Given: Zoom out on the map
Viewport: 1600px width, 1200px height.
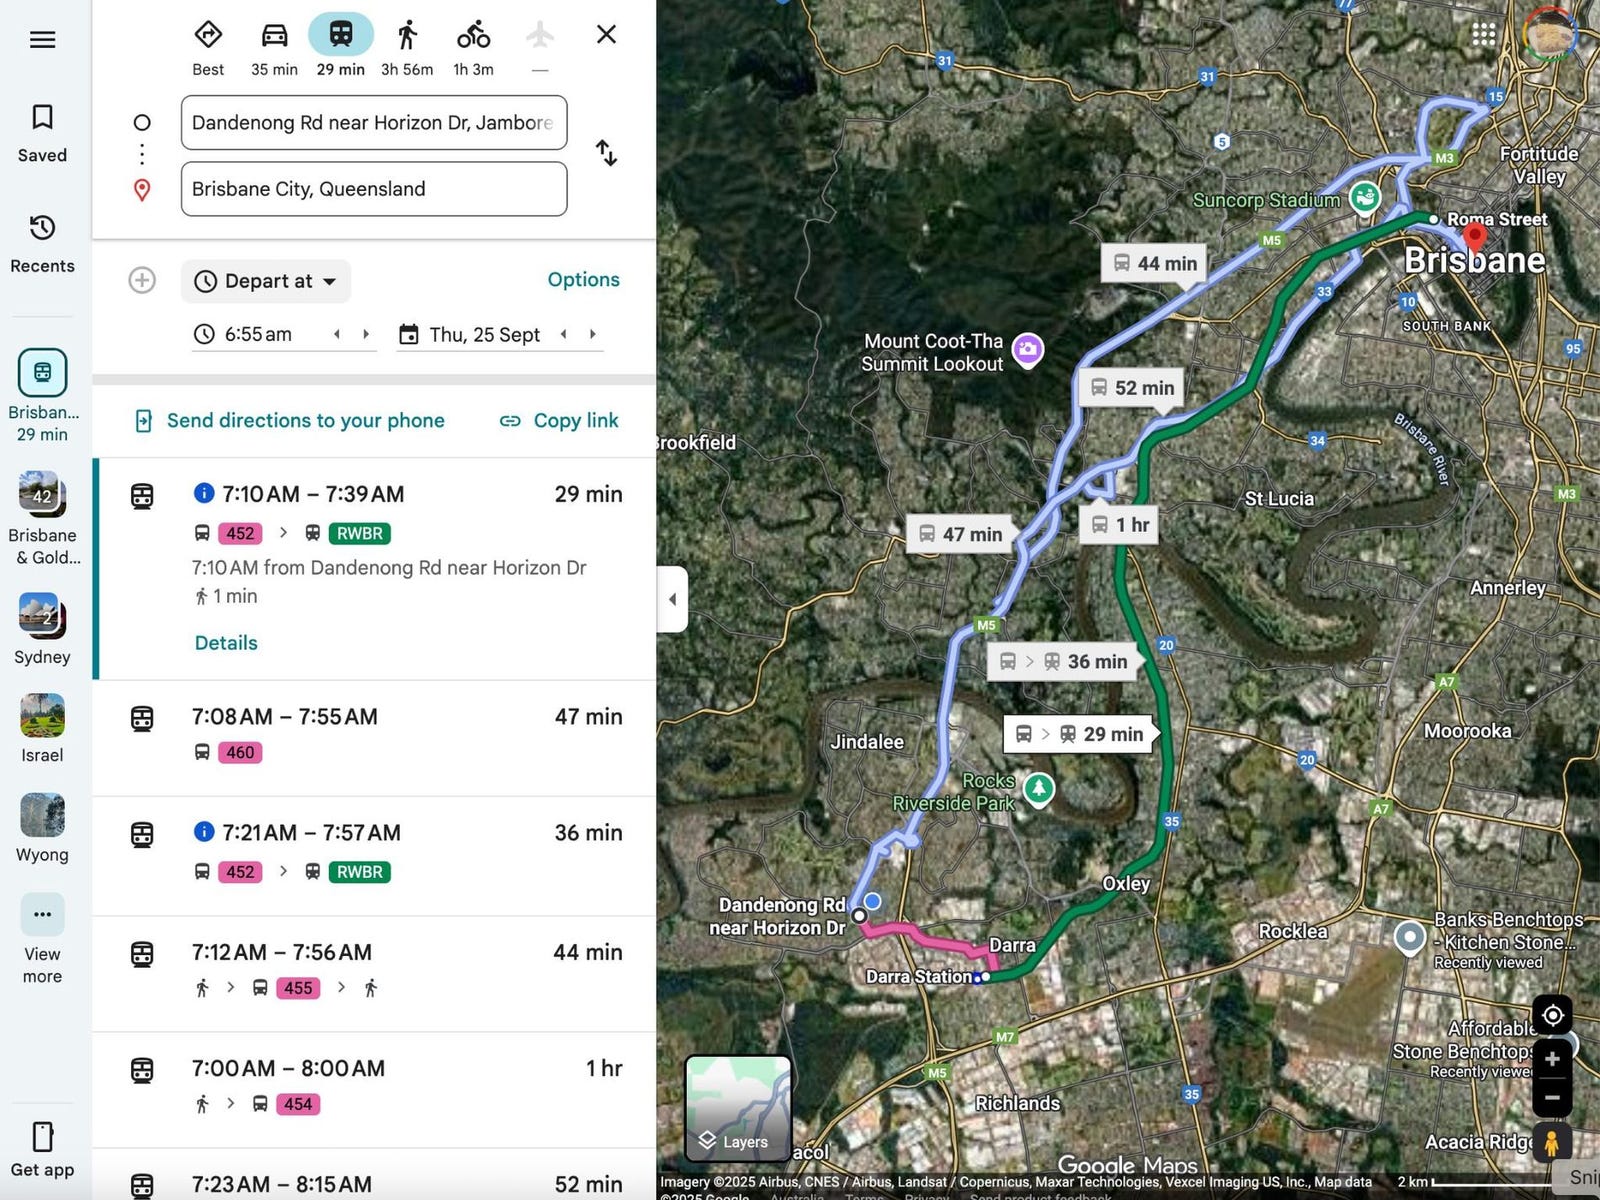Looking at the screenshot, I should (x=1552, y=1097).
